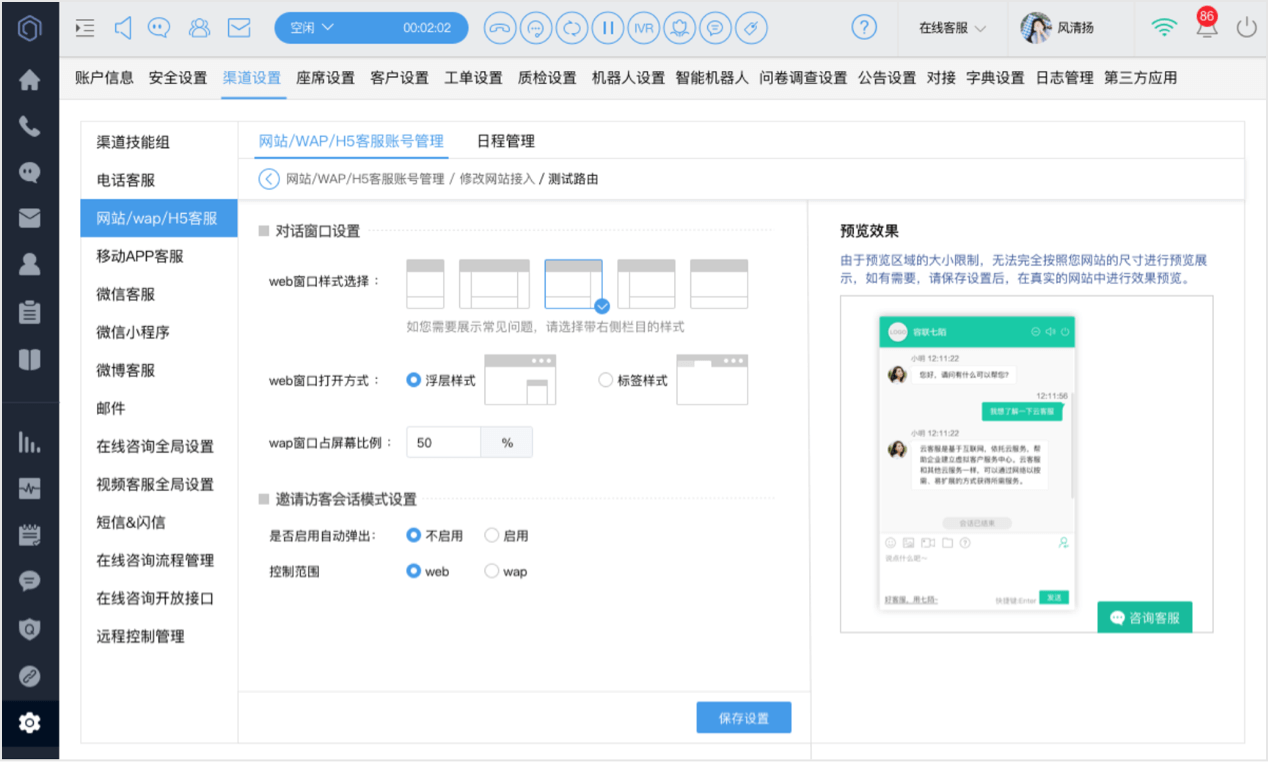Open the home icon in left sidebar
The image size is (1268, 762).
click(30, 81)
